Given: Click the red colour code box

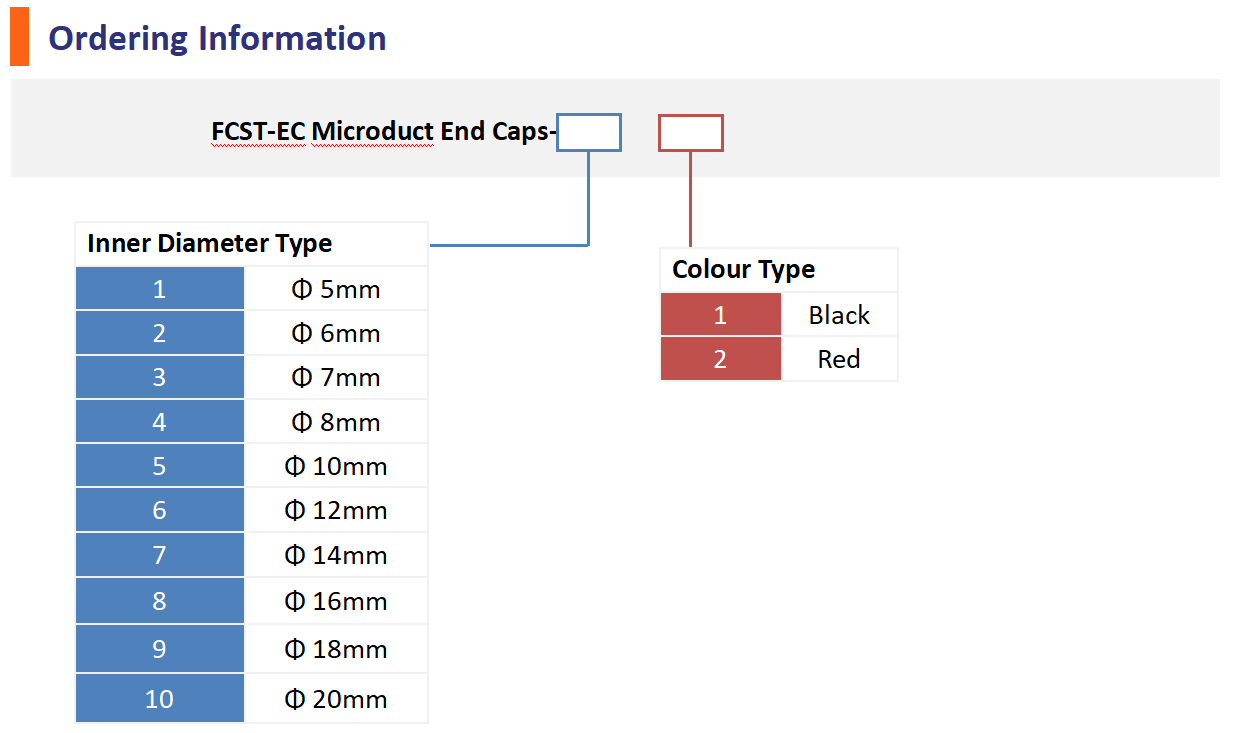Looking at the screenshot, I should [690, 132].
